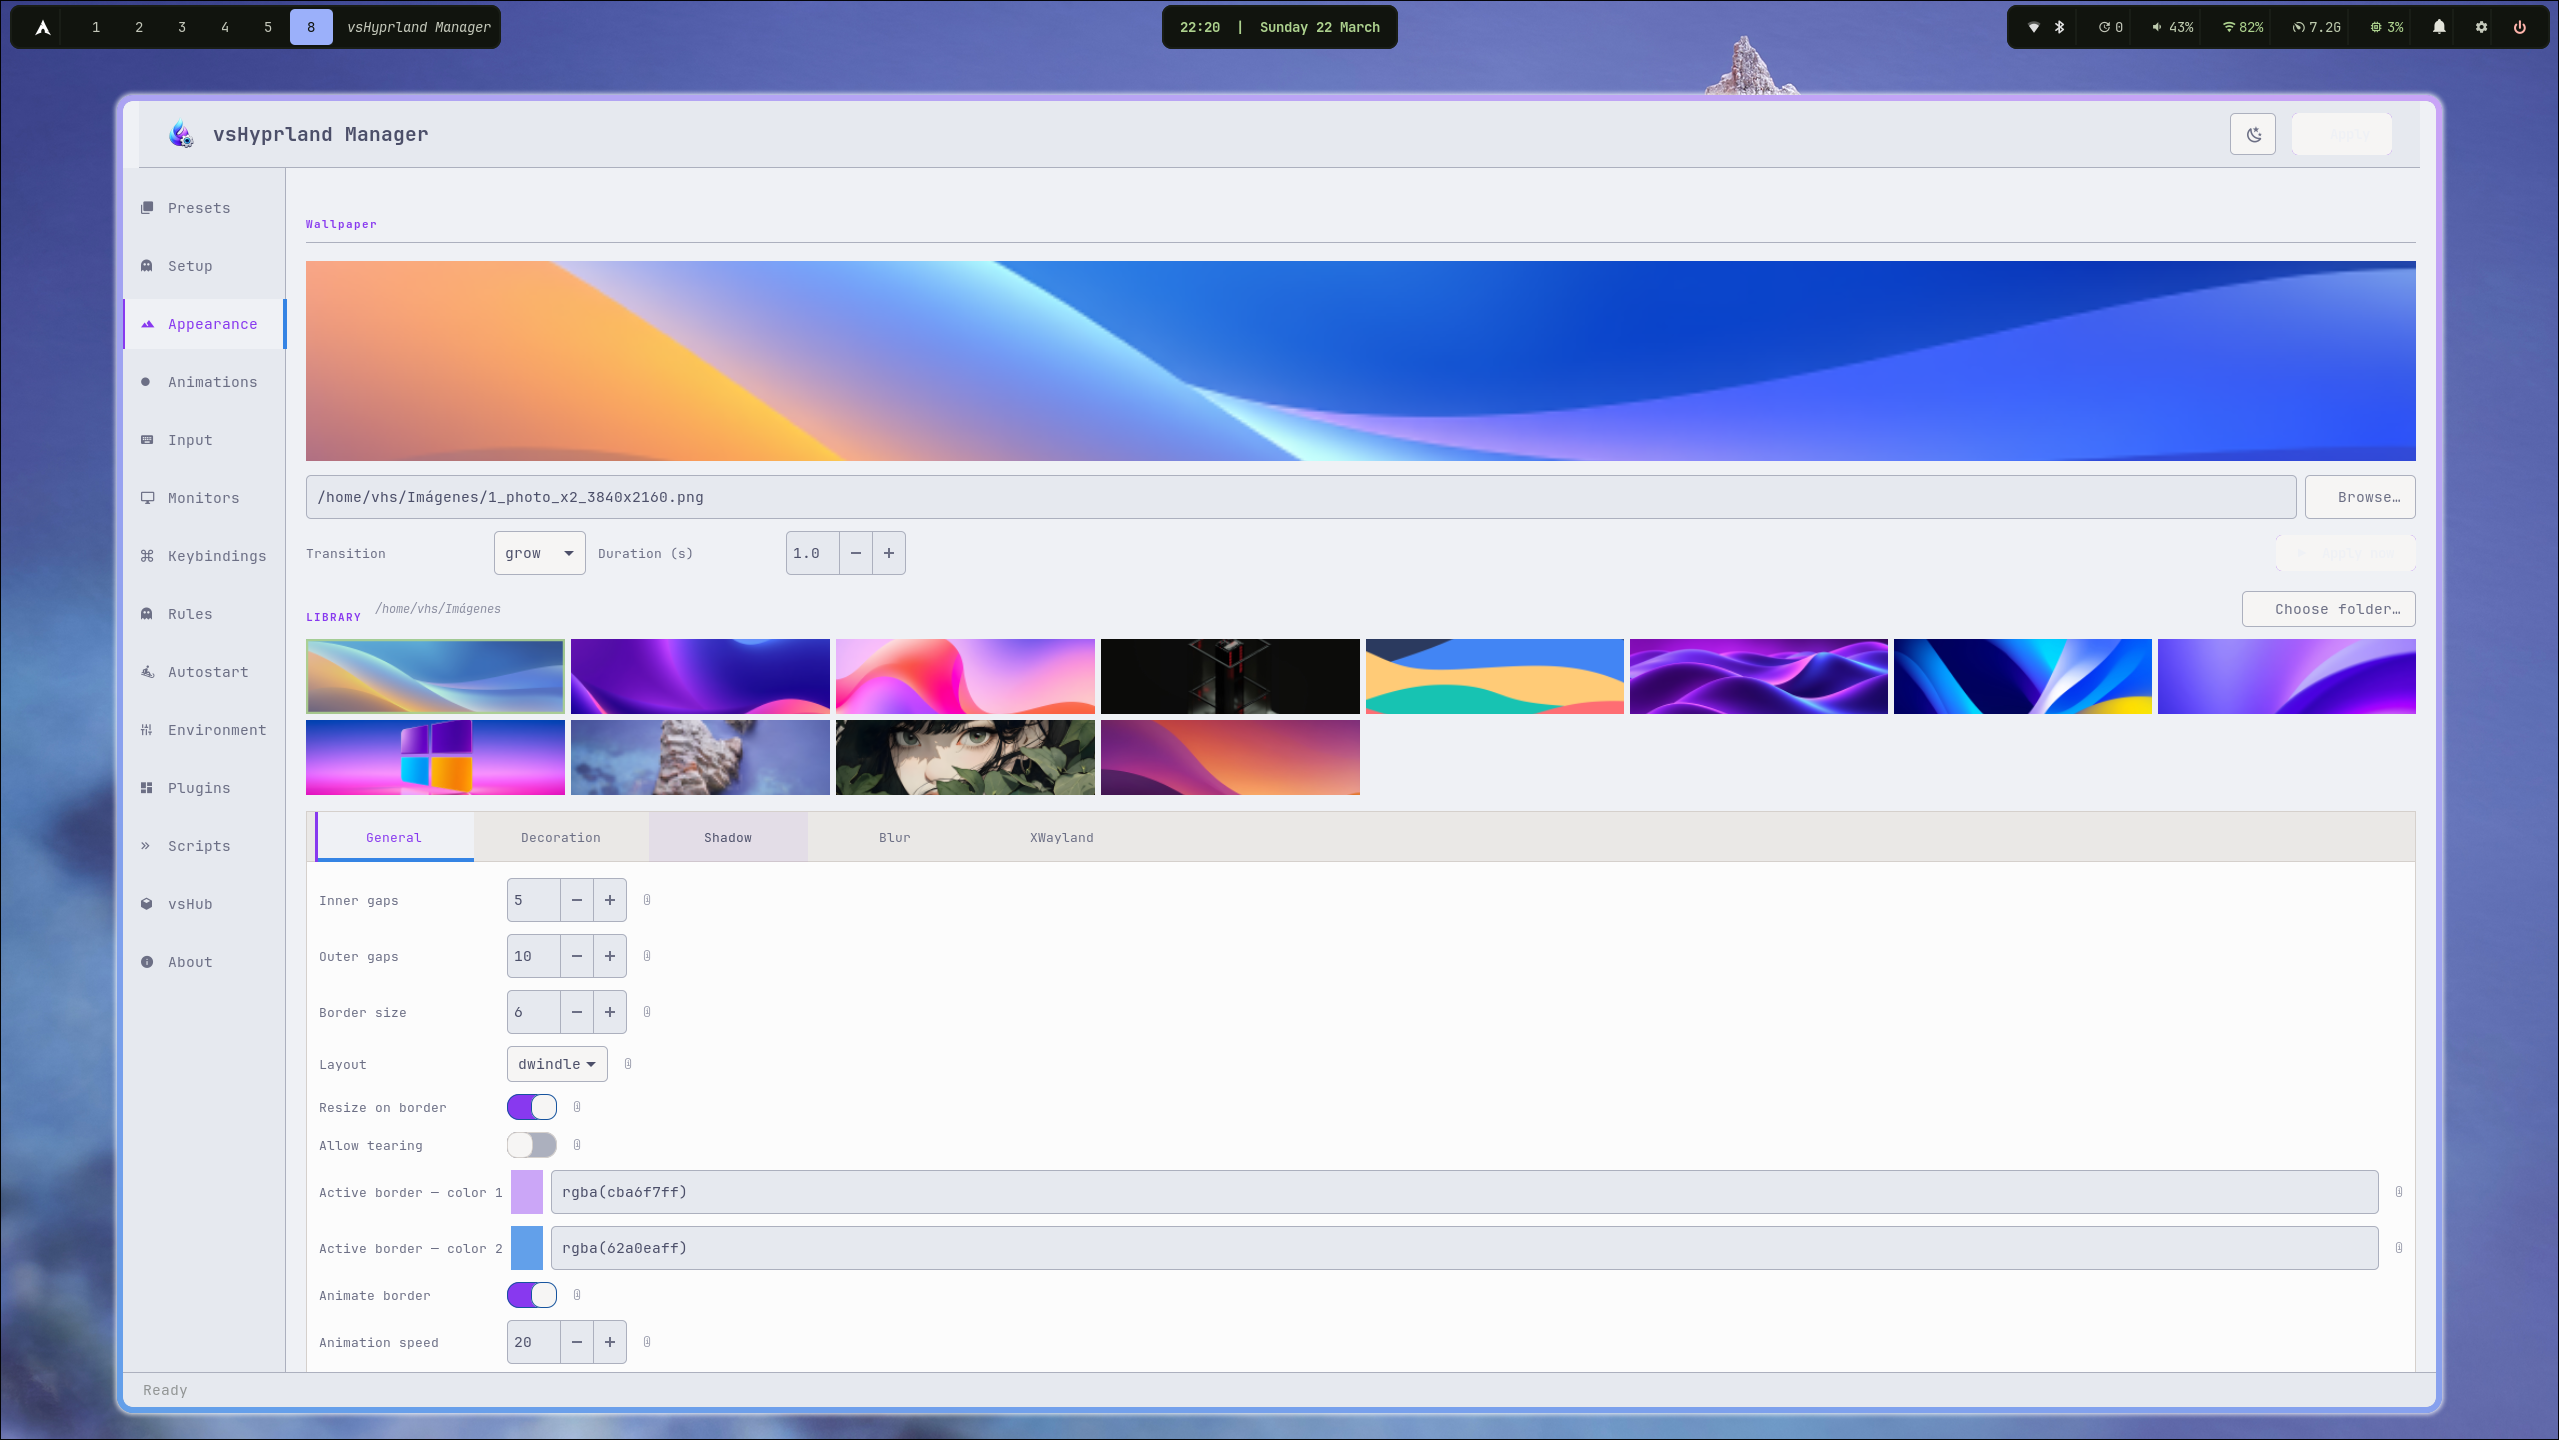Toggle dark mode with the moon icon
2559x1440 pixels.
(x=2252, y=133)
